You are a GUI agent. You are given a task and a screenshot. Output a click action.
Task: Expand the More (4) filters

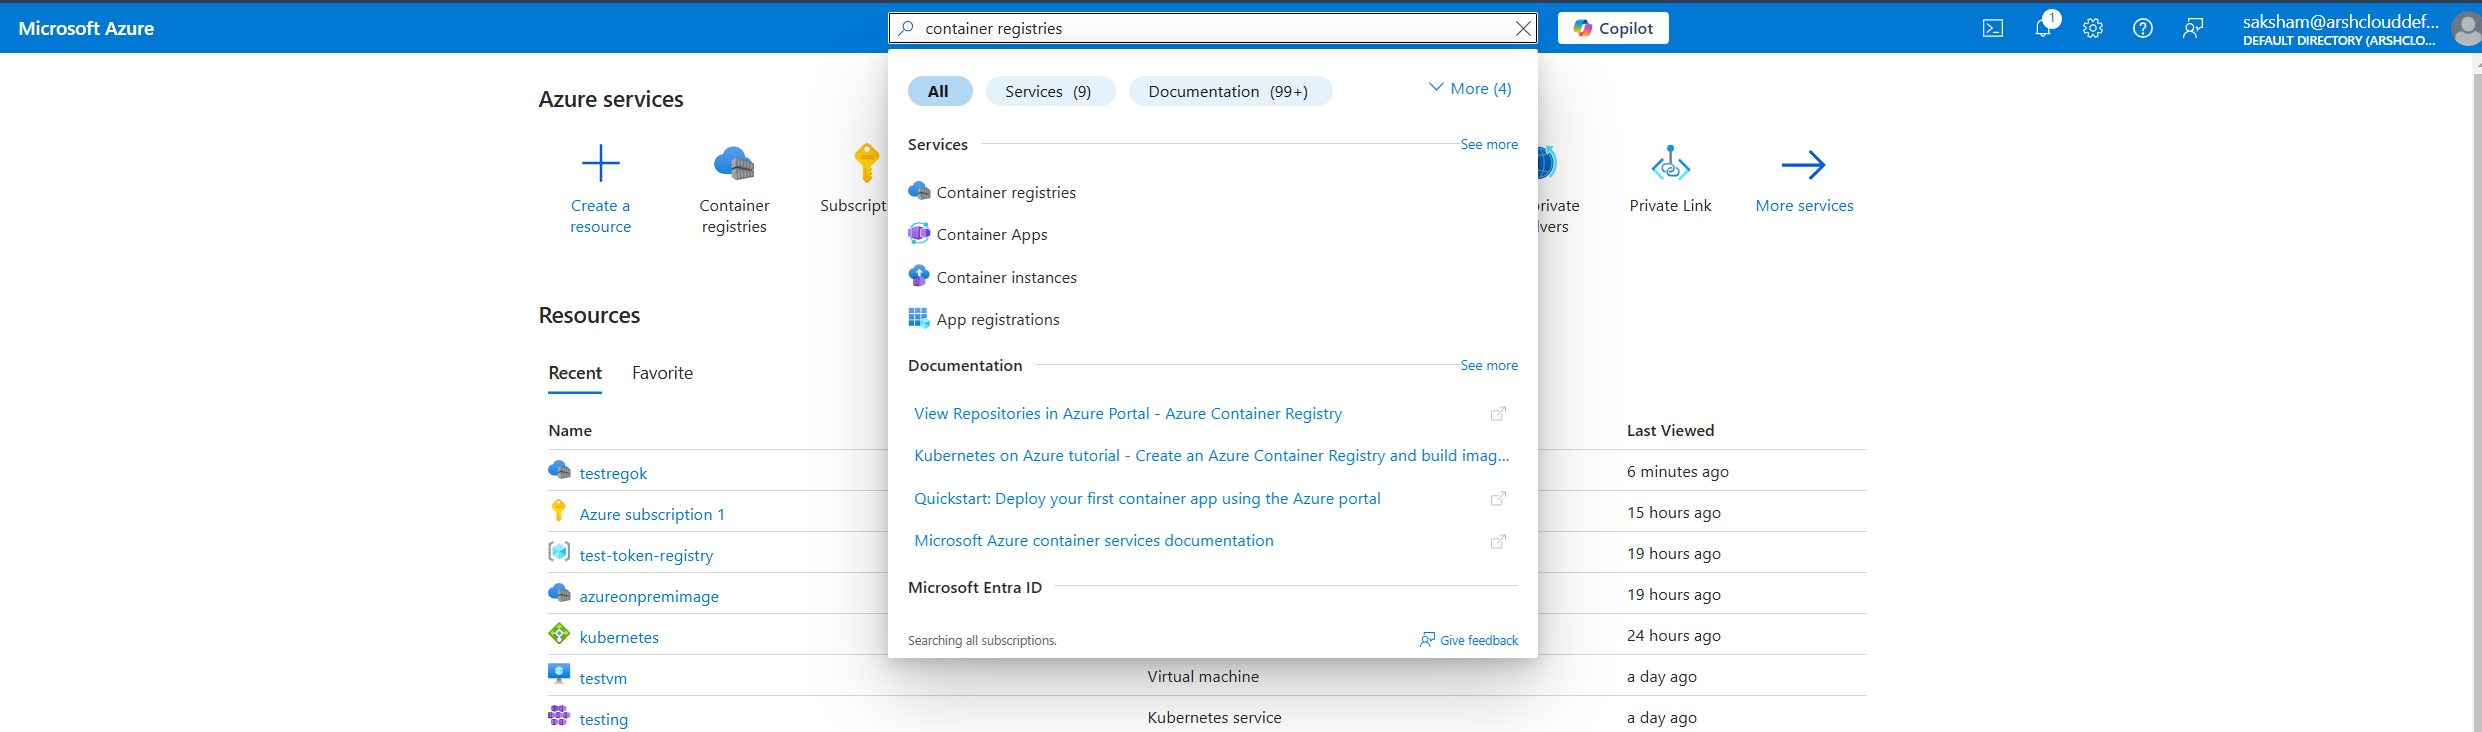coord(1470,88)
